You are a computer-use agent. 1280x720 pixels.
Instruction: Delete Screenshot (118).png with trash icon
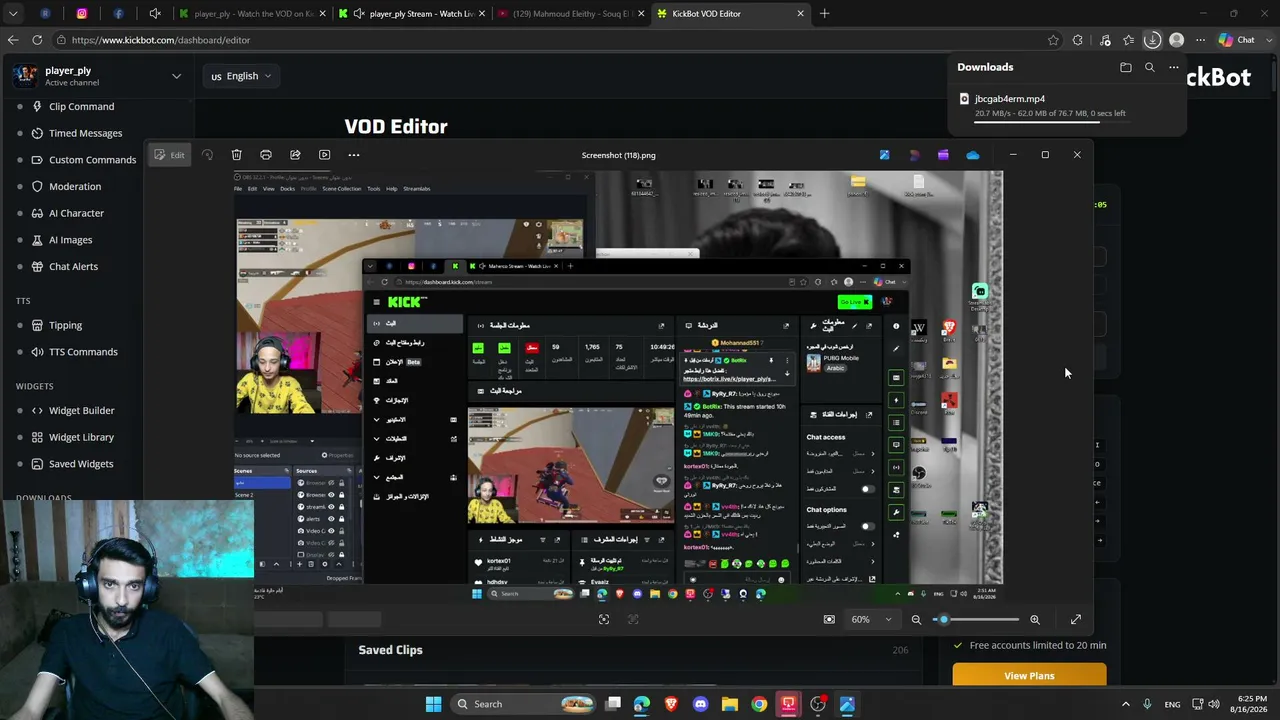(x=236, y=155)
